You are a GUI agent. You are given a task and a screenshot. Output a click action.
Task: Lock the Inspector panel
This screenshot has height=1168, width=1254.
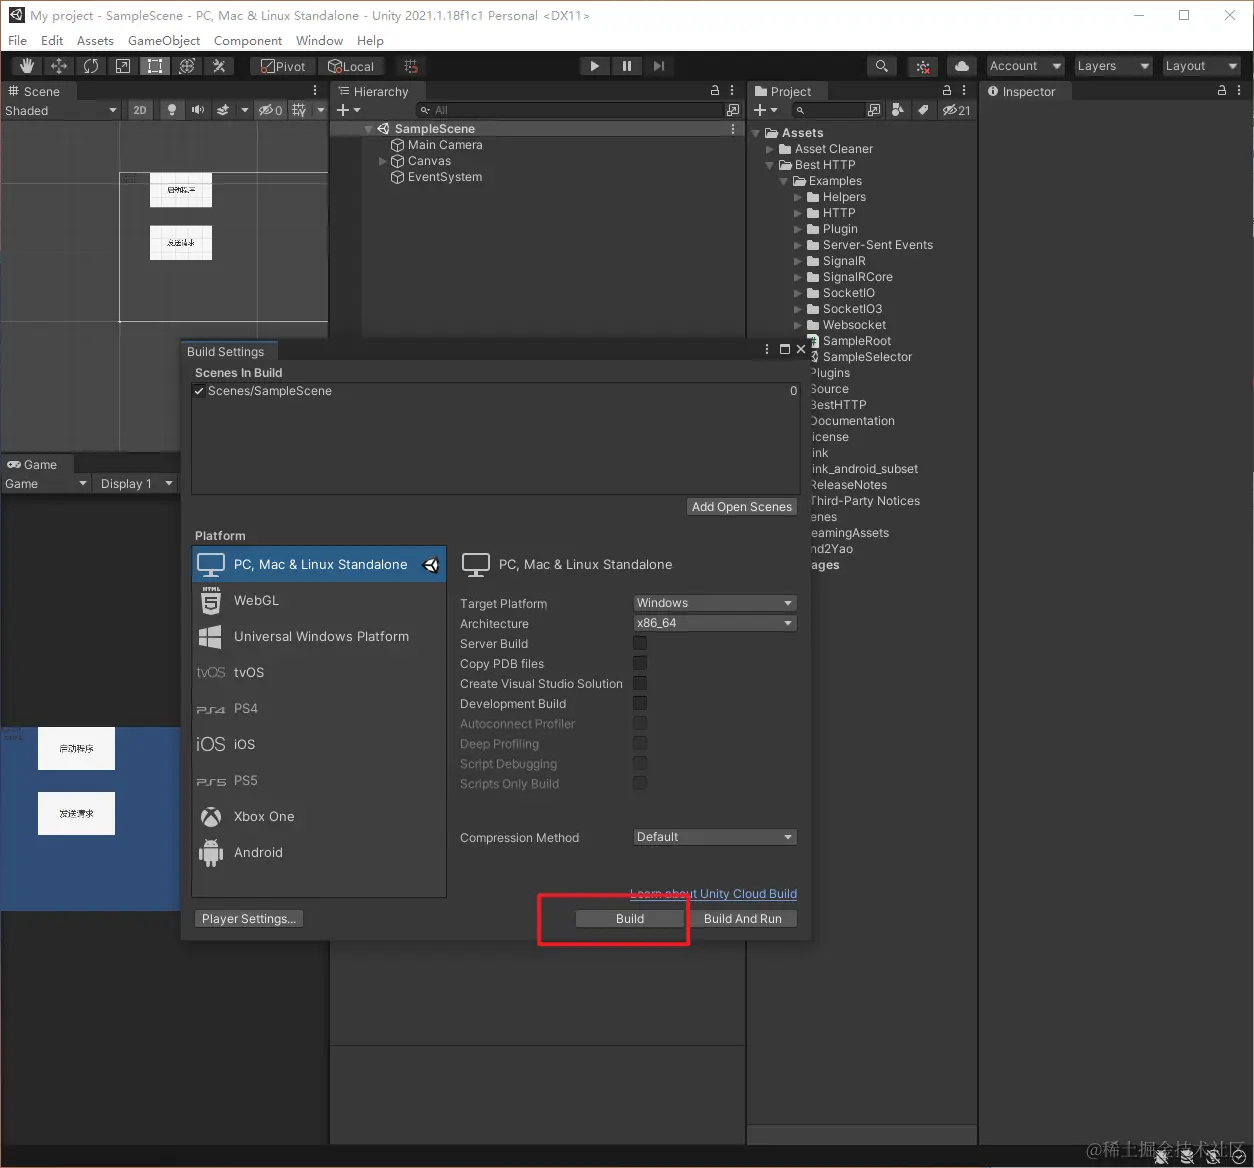(1222, 91)
